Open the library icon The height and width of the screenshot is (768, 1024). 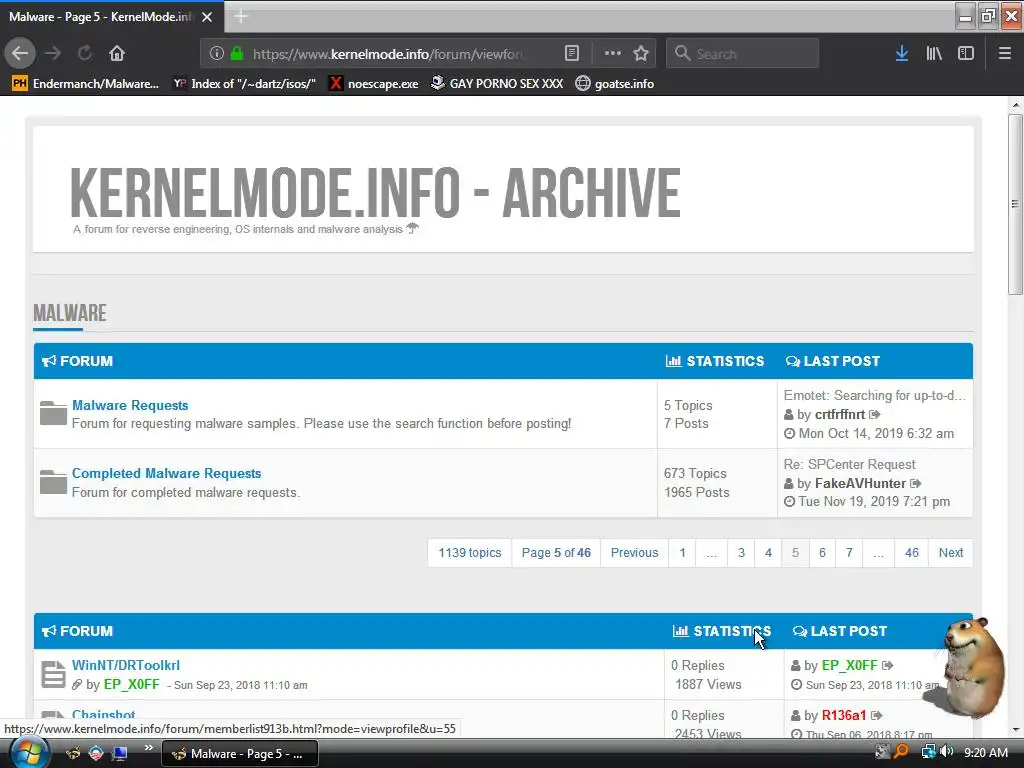point(934,54)
